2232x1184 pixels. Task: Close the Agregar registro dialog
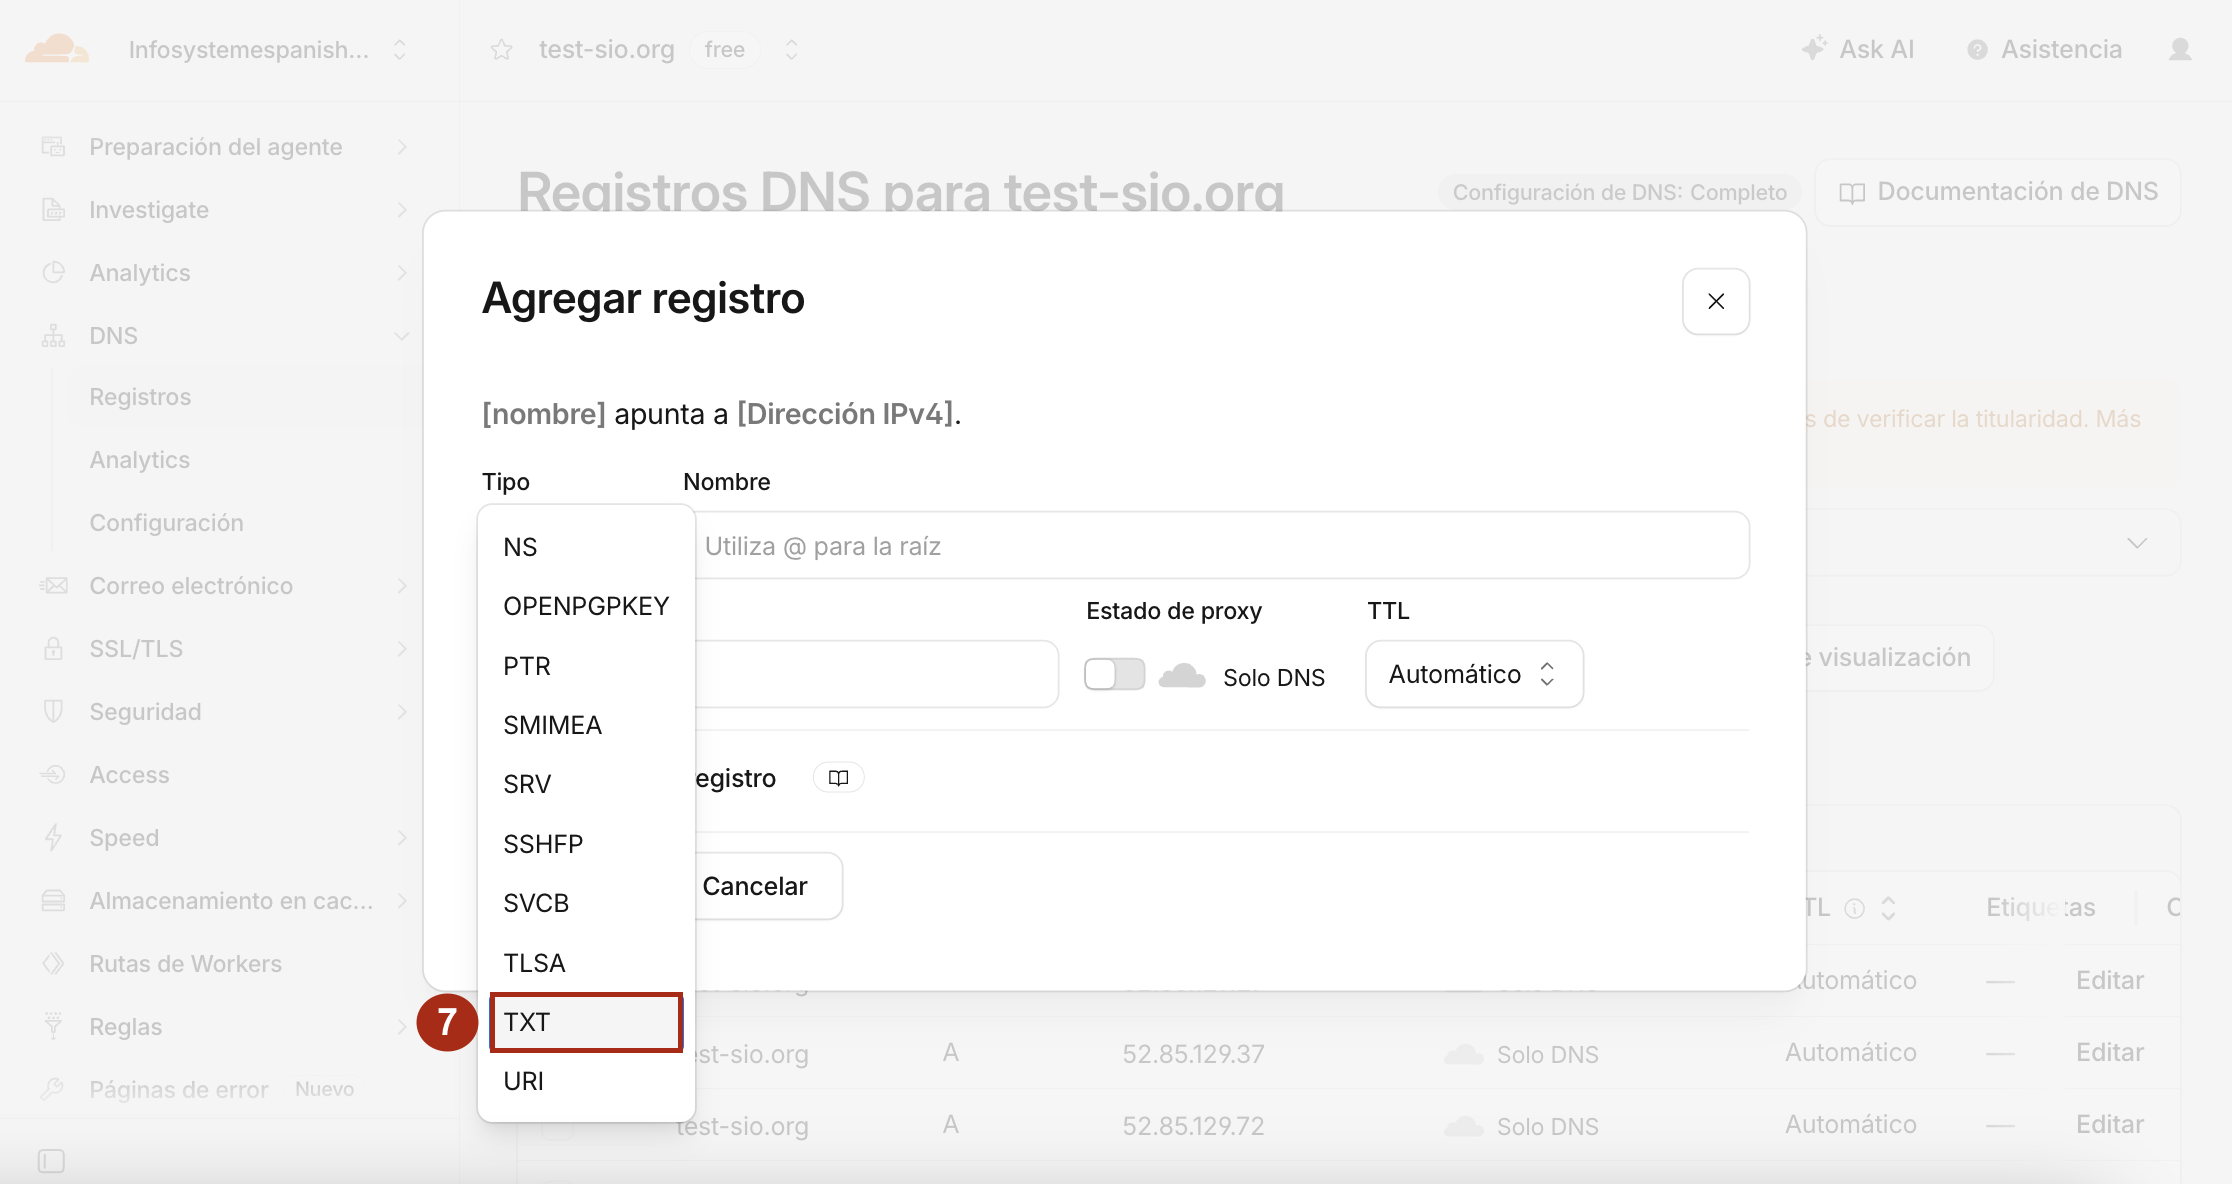tap(1716, 301)
